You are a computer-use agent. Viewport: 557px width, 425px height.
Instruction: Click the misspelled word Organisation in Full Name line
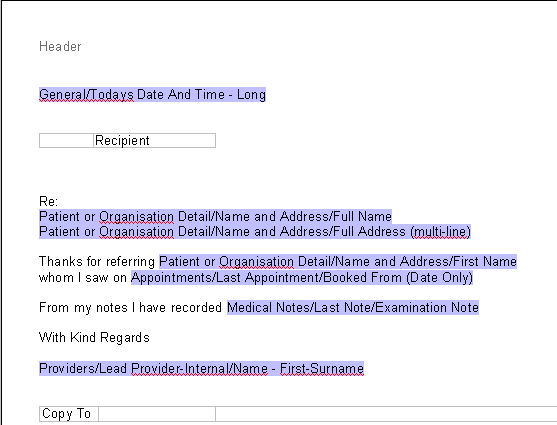pyautogui.click(x=136, y=217)
